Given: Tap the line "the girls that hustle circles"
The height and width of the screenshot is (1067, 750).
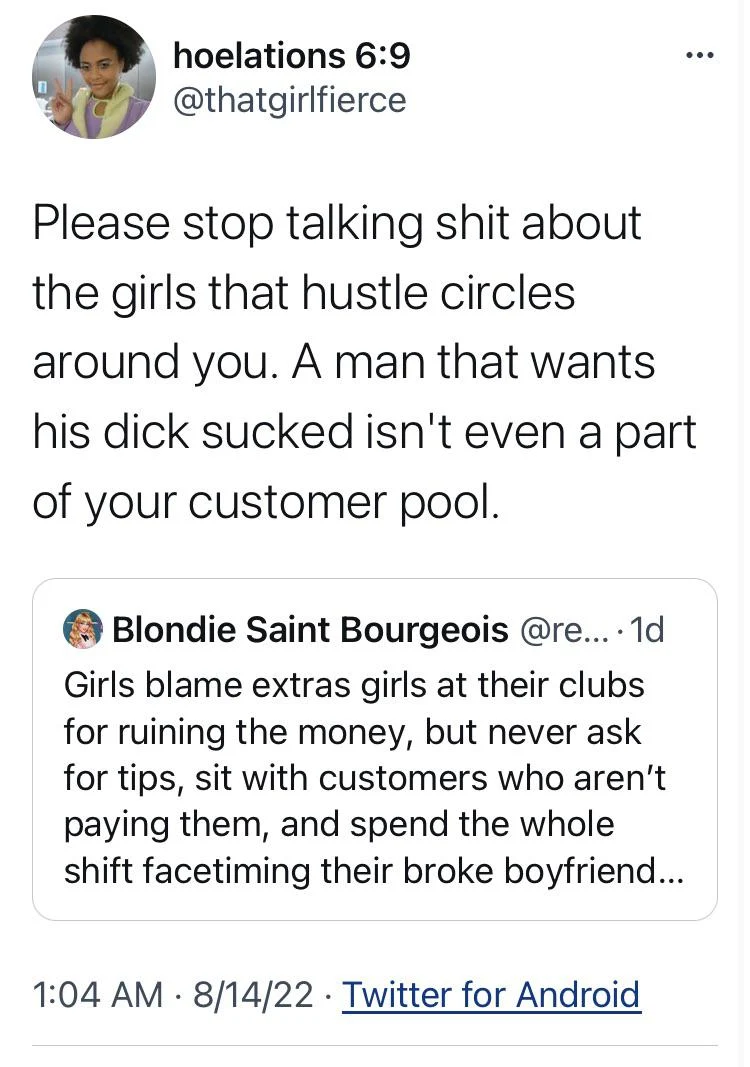Looking at the screenshot, I should pos(304,293).
